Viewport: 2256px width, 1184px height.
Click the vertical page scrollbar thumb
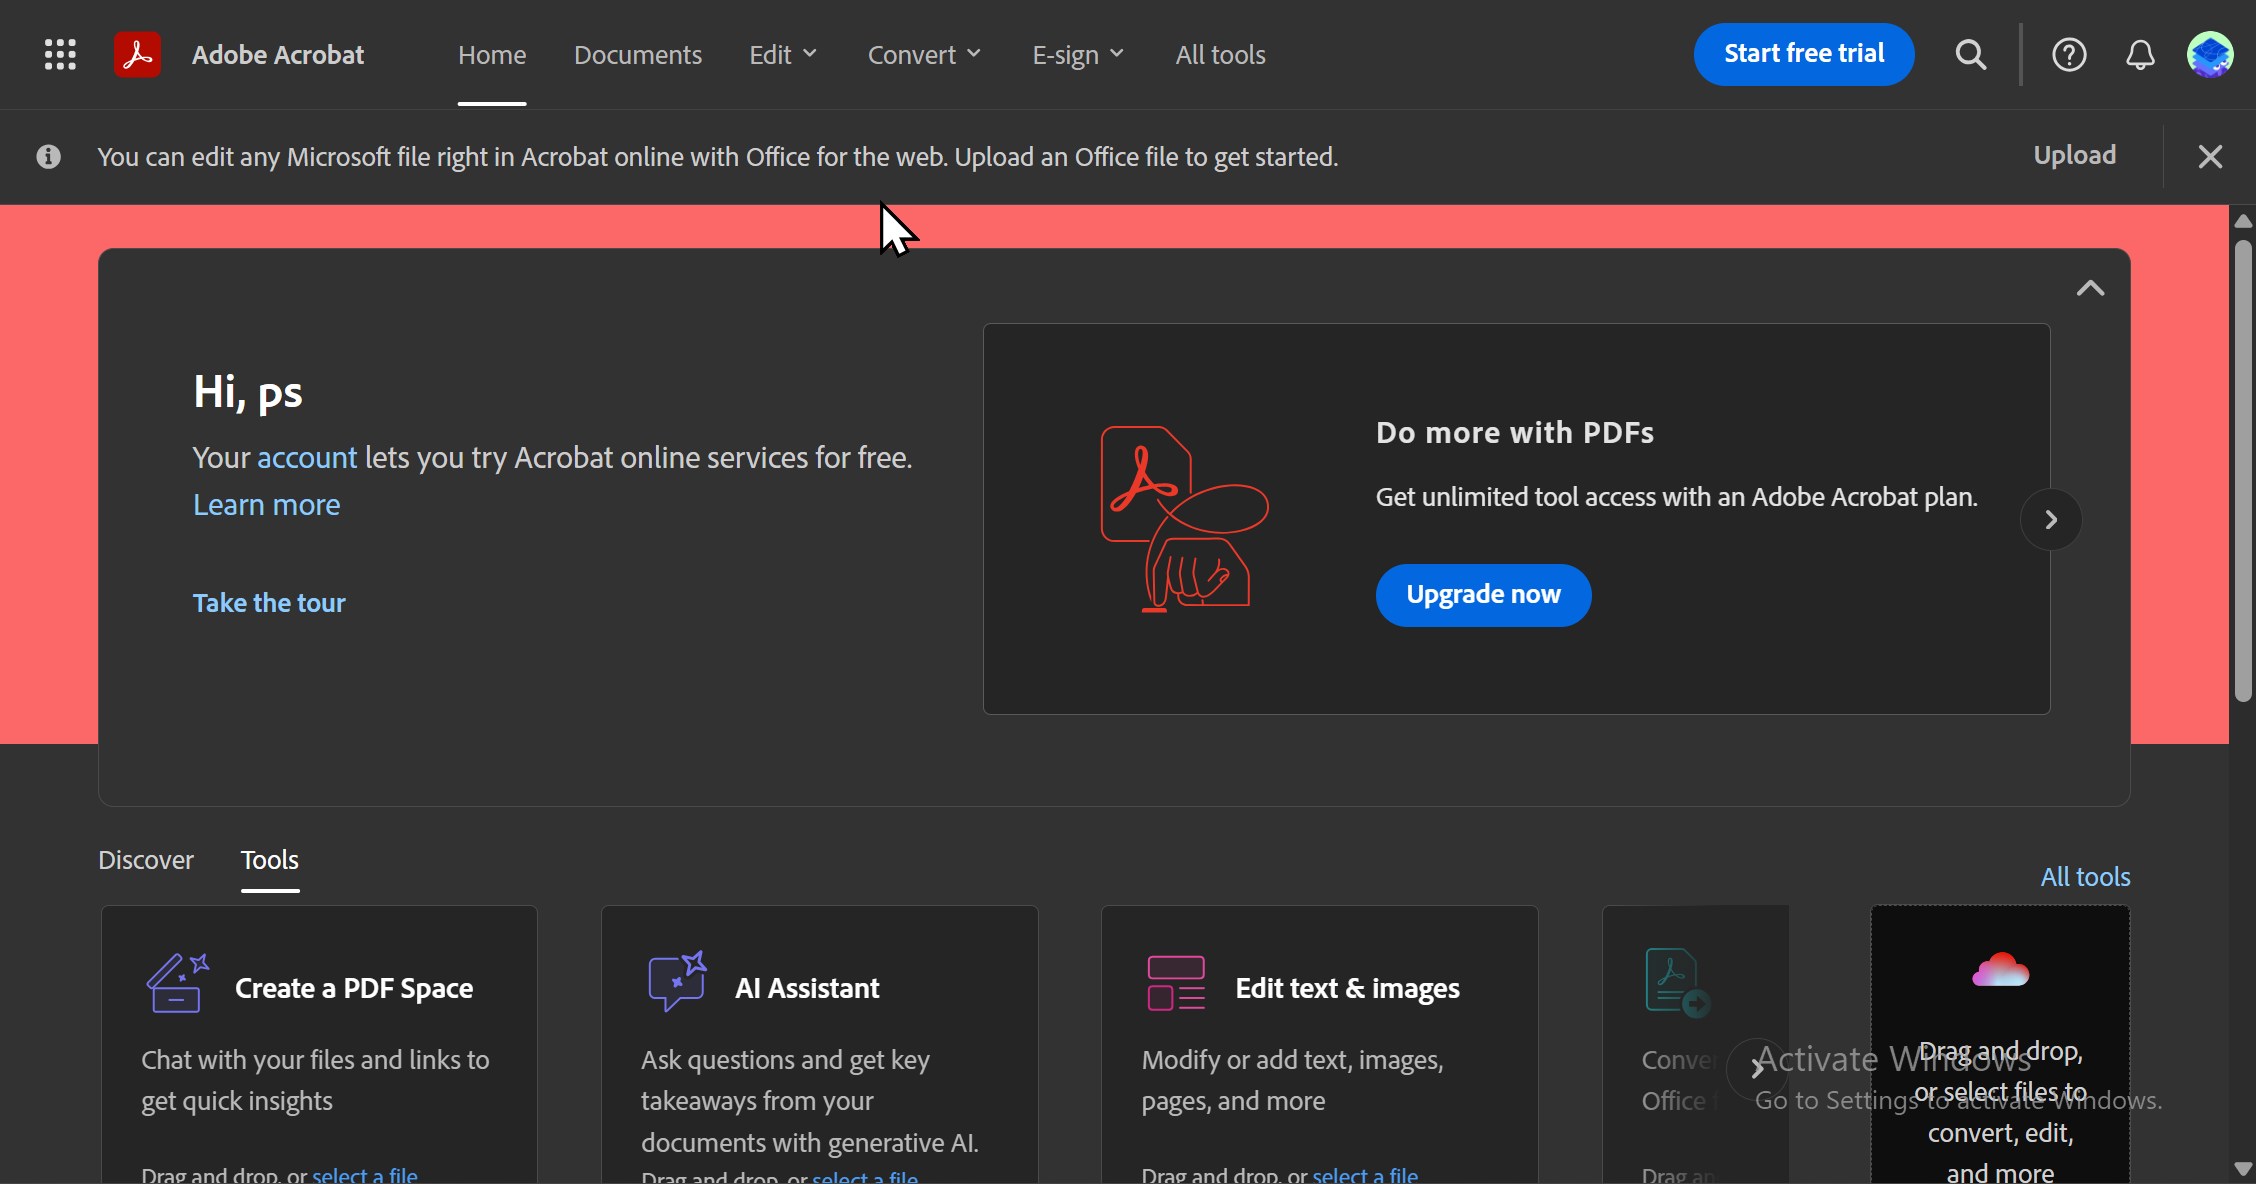pyautogui.click(x=2243, y=470)
